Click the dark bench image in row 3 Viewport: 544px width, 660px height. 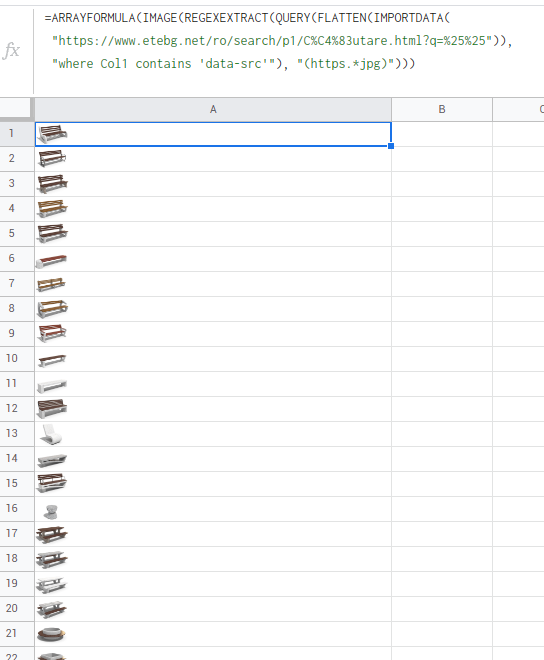point(52,184)
